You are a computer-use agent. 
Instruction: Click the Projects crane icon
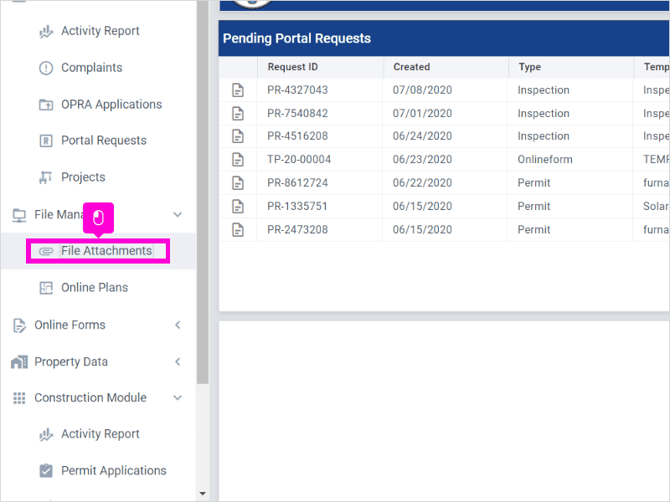(x=45, y=177)
